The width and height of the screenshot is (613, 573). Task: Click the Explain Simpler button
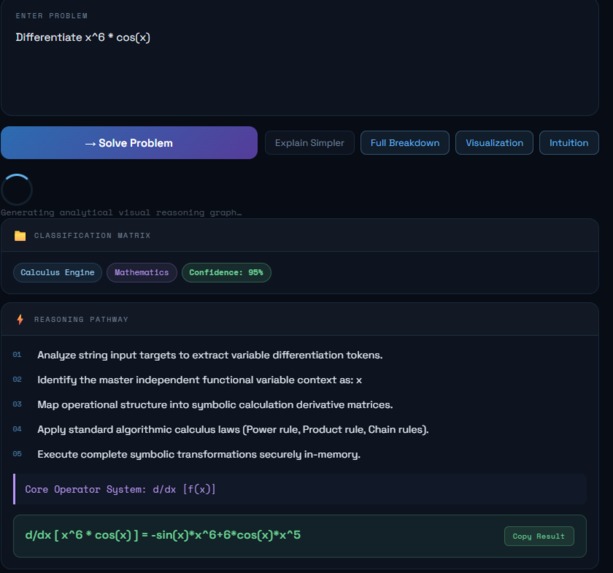[310, 143]
